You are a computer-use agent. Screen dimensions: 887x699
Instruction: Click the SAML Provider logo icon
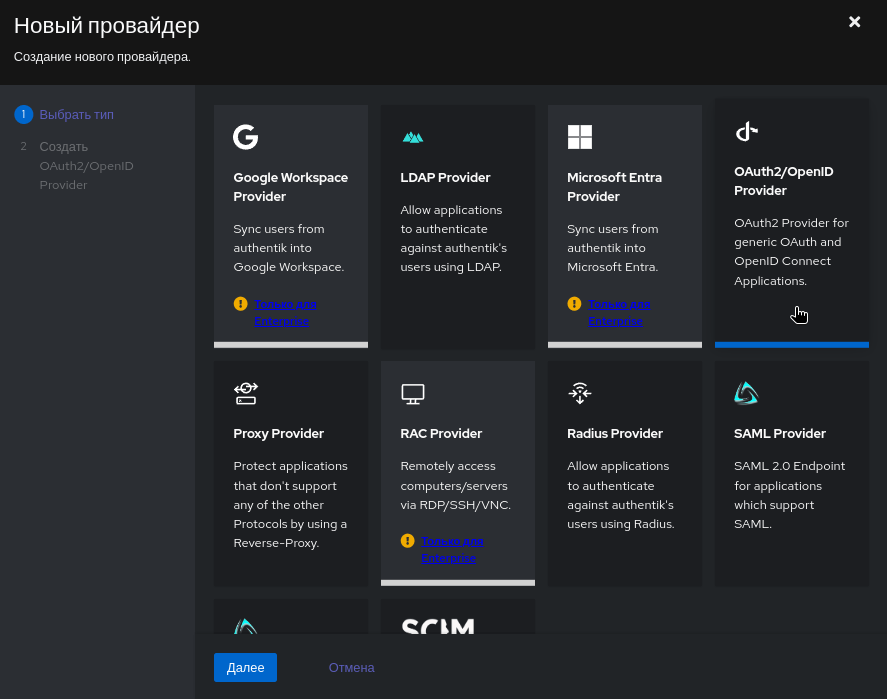(x=746, y=393)
